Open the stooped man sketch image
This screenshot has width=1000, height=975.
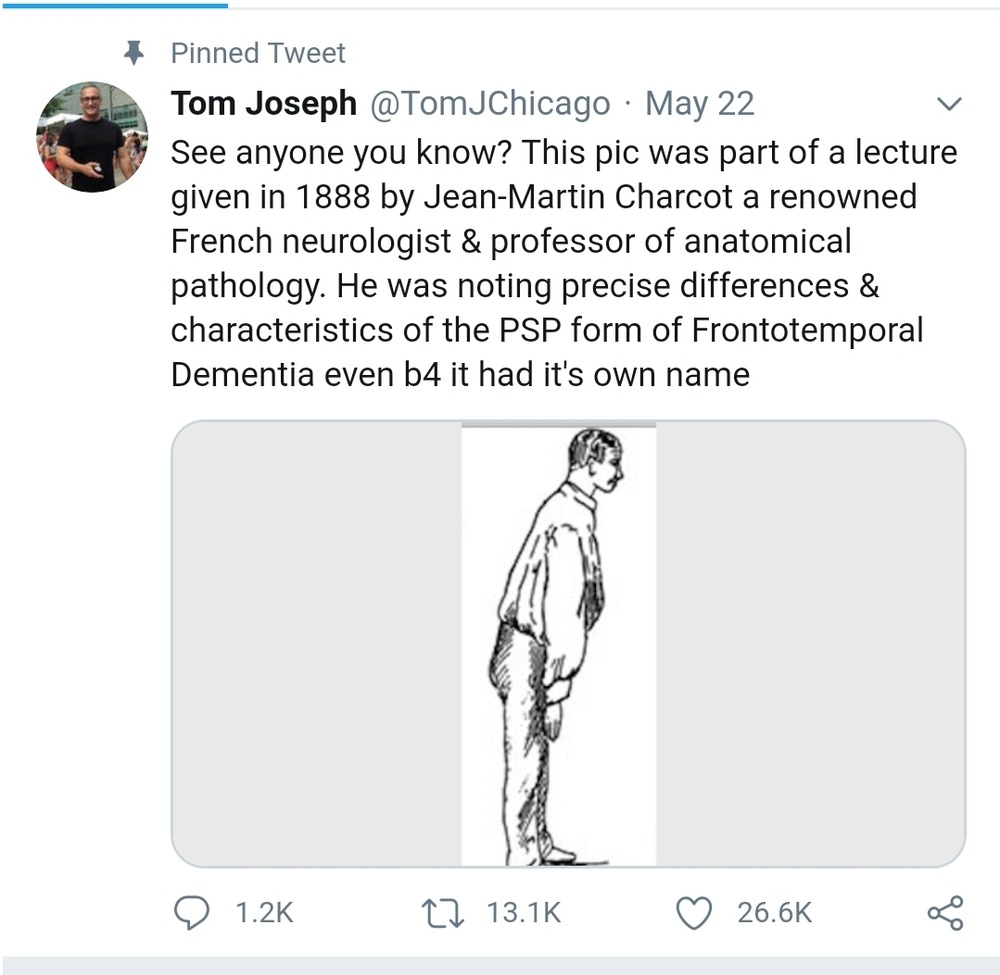558,645
